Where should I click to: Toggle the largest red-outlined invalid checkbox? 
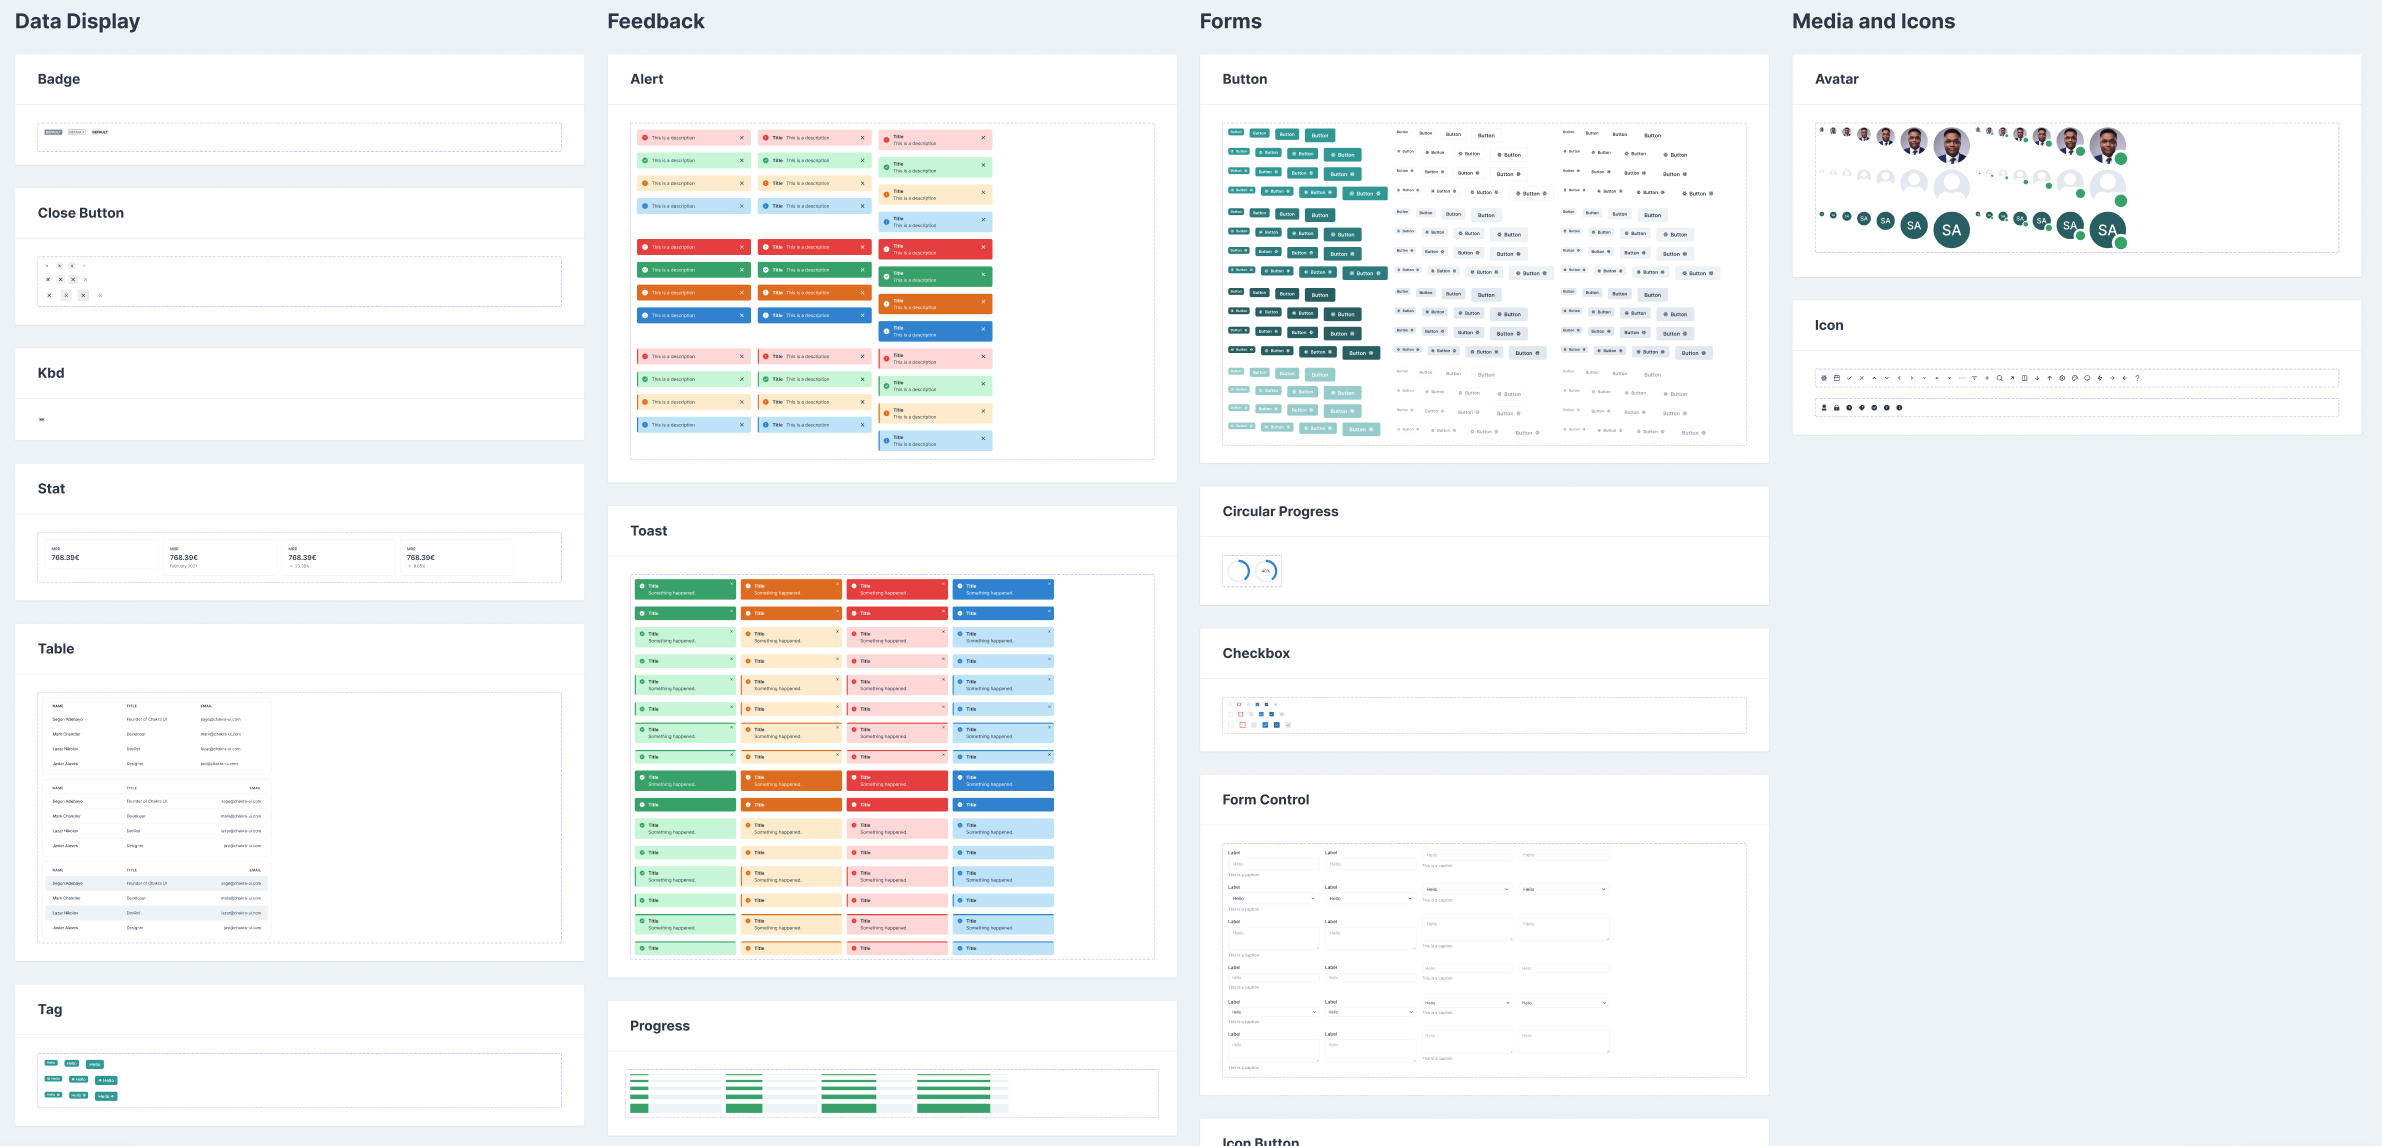point(1243,725)
